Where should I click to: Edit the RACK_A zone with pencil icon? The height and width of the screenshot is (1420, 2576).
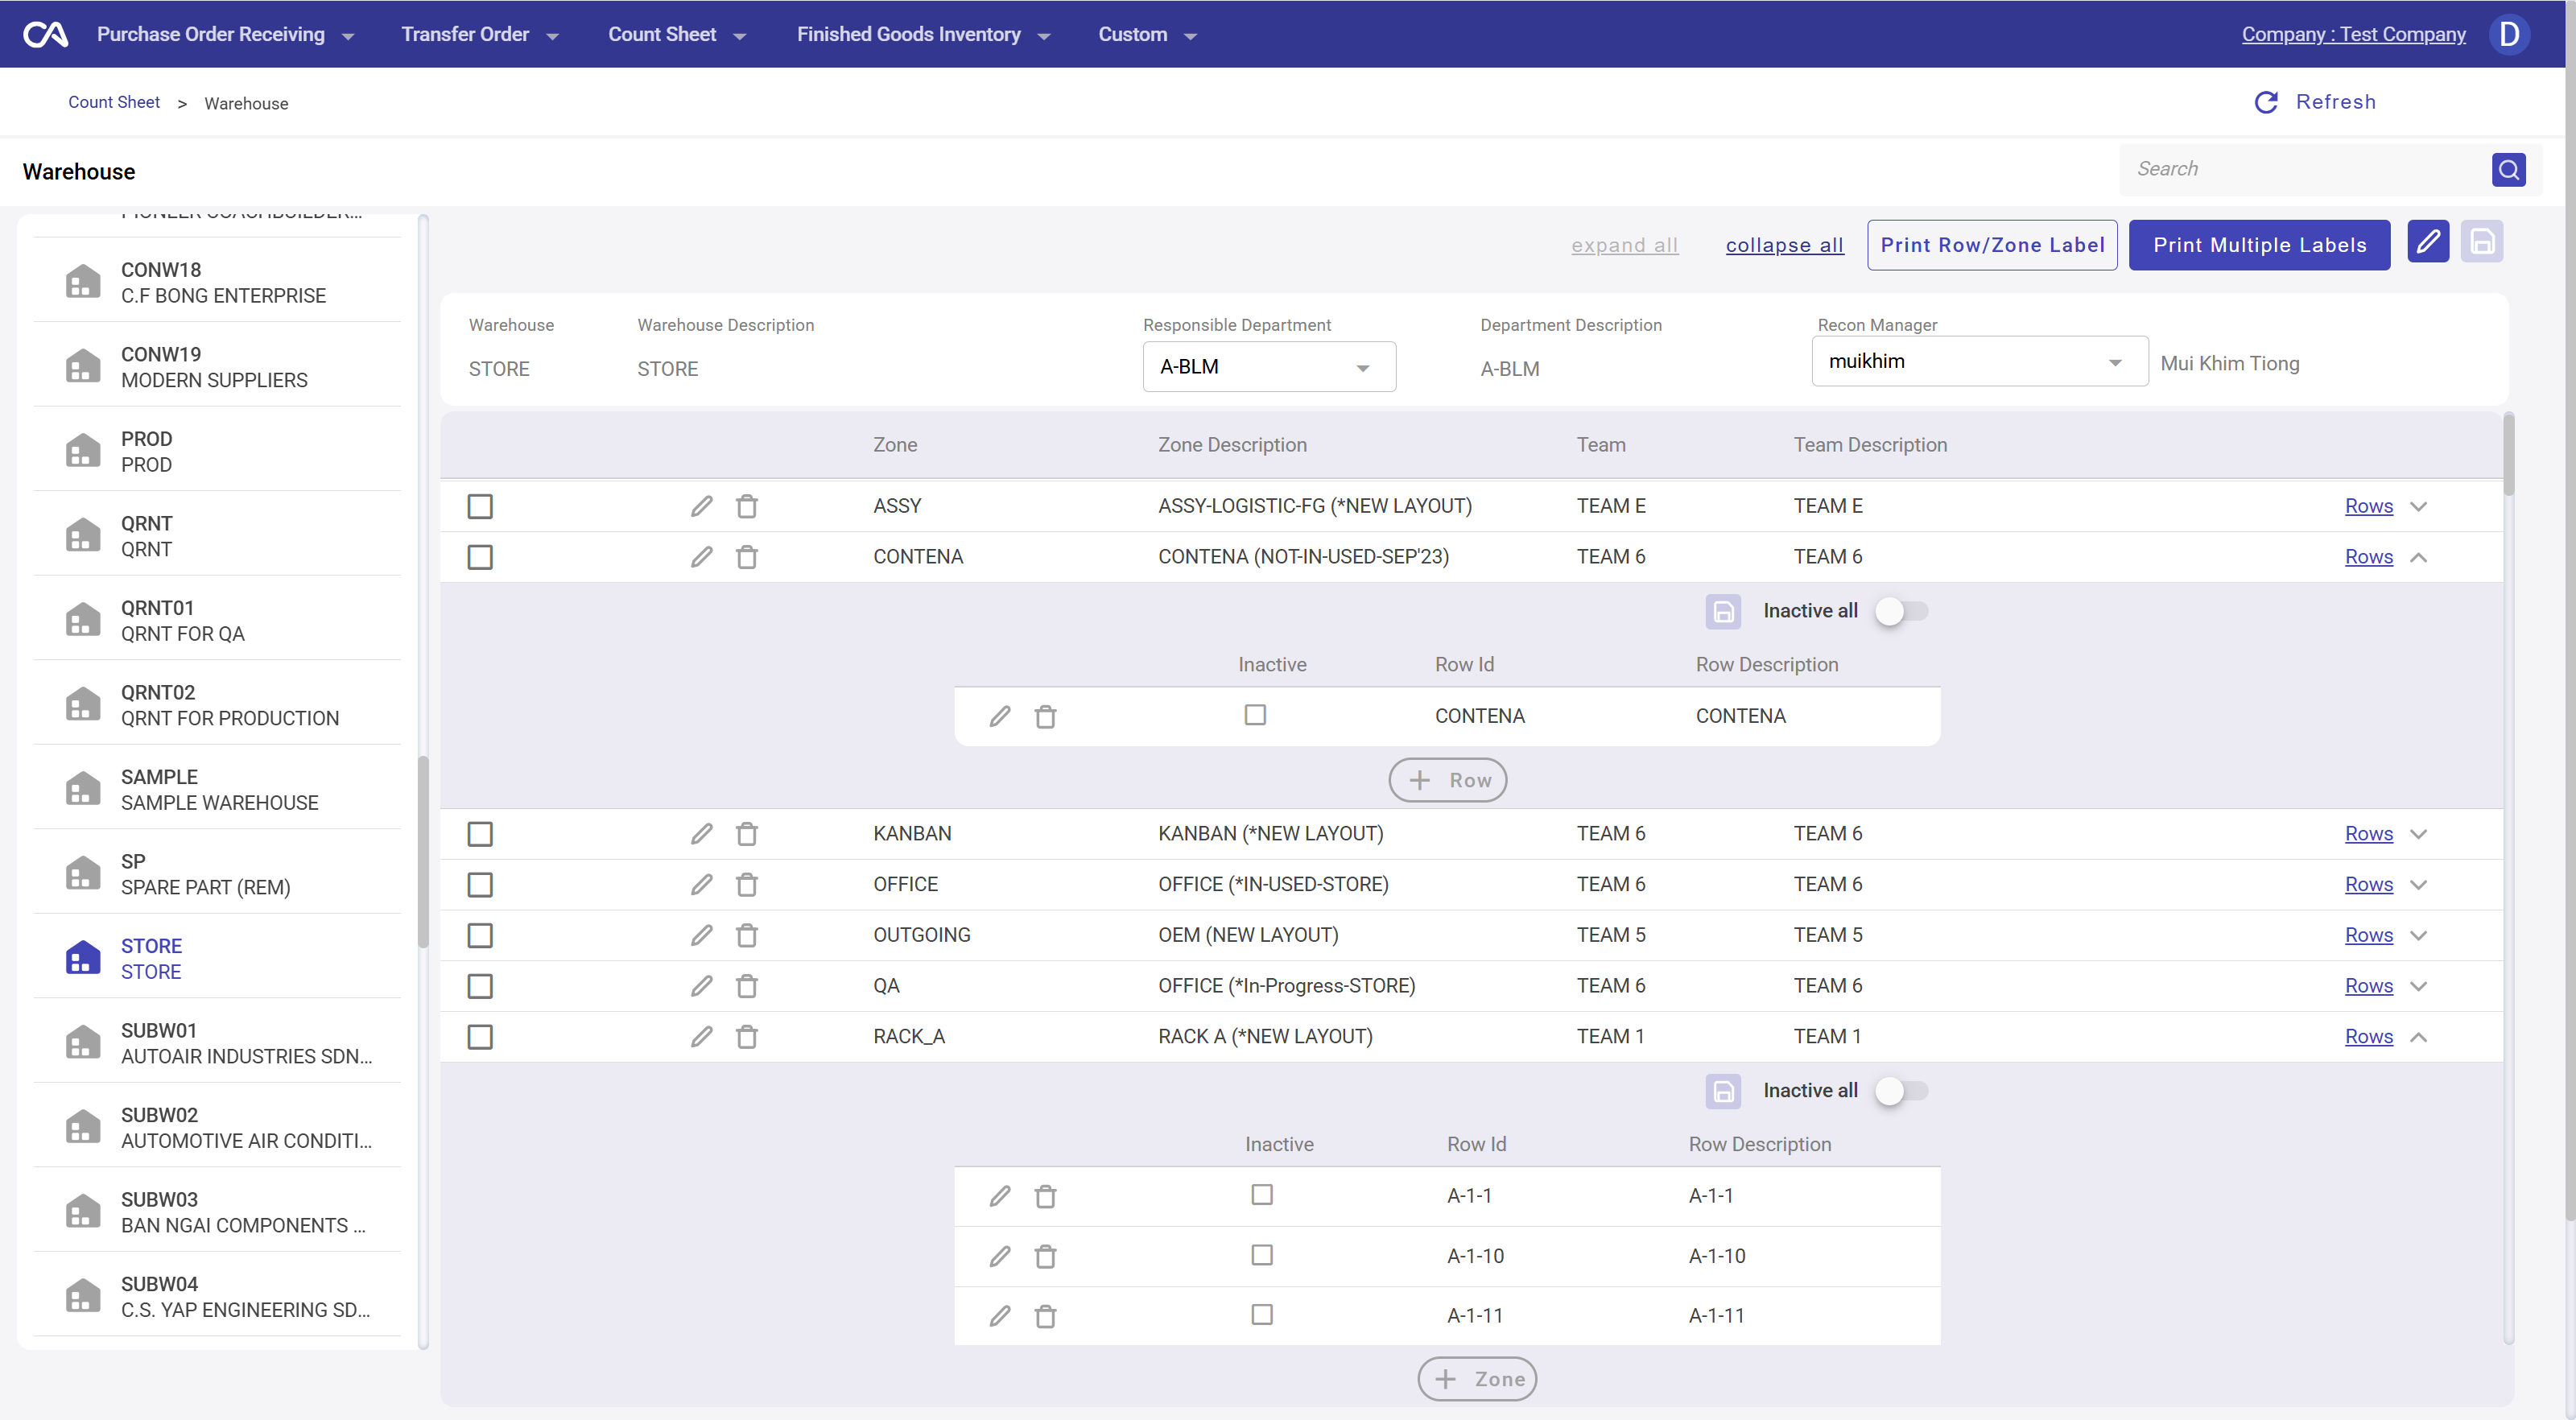tap(702, 1037)
